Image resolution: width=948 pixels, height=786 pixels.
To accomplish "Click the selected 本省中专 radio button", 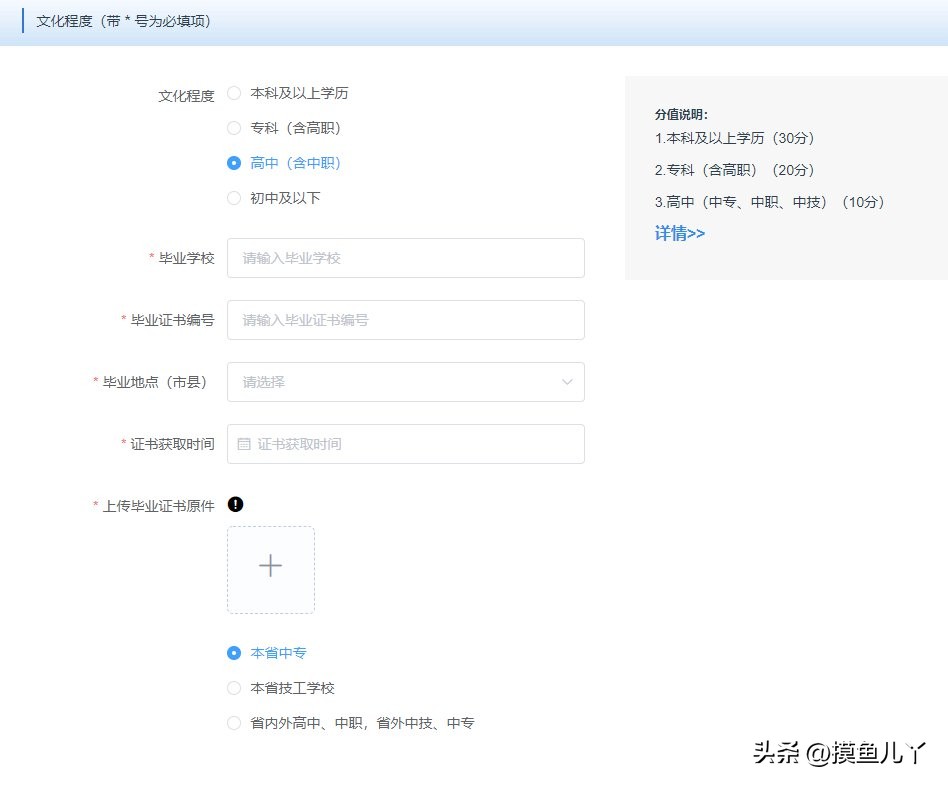I will pos(233,652).
